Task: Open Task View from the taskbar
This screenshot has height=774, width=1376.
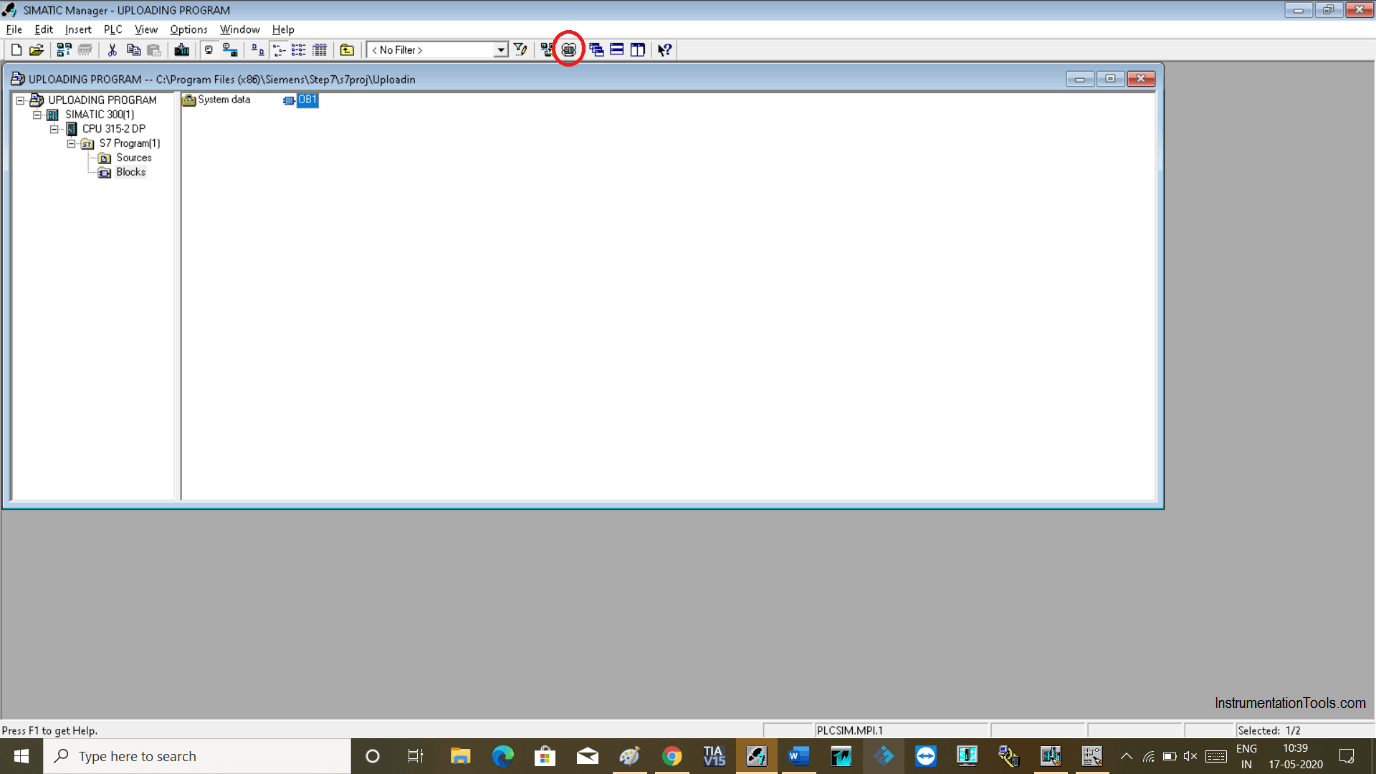Action: (416, 756)
